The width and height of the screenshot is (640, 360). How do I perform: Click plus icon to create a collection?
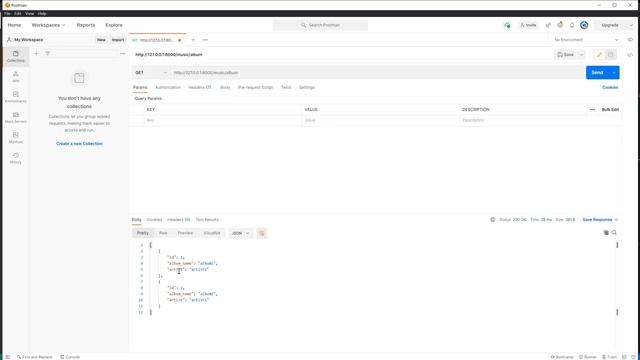(36, 53)
